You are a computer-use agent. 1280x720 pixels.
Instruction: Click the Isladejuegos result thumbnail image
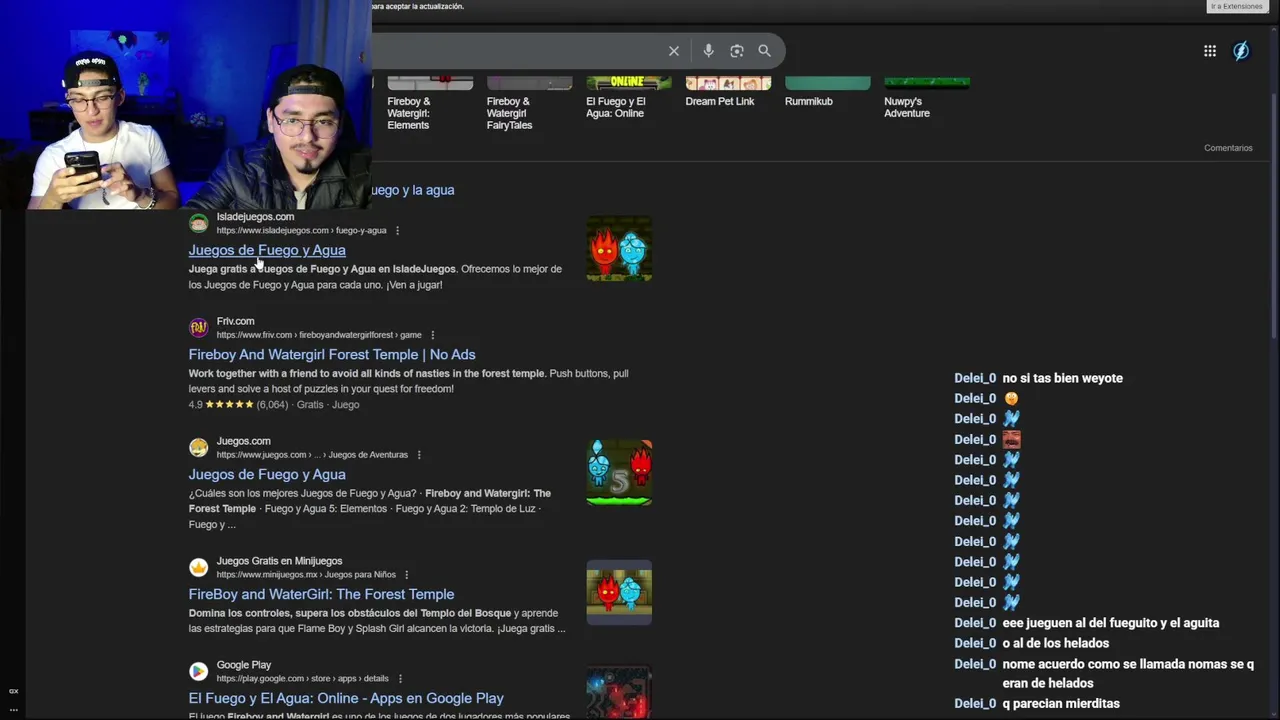[x=619, y=249]
